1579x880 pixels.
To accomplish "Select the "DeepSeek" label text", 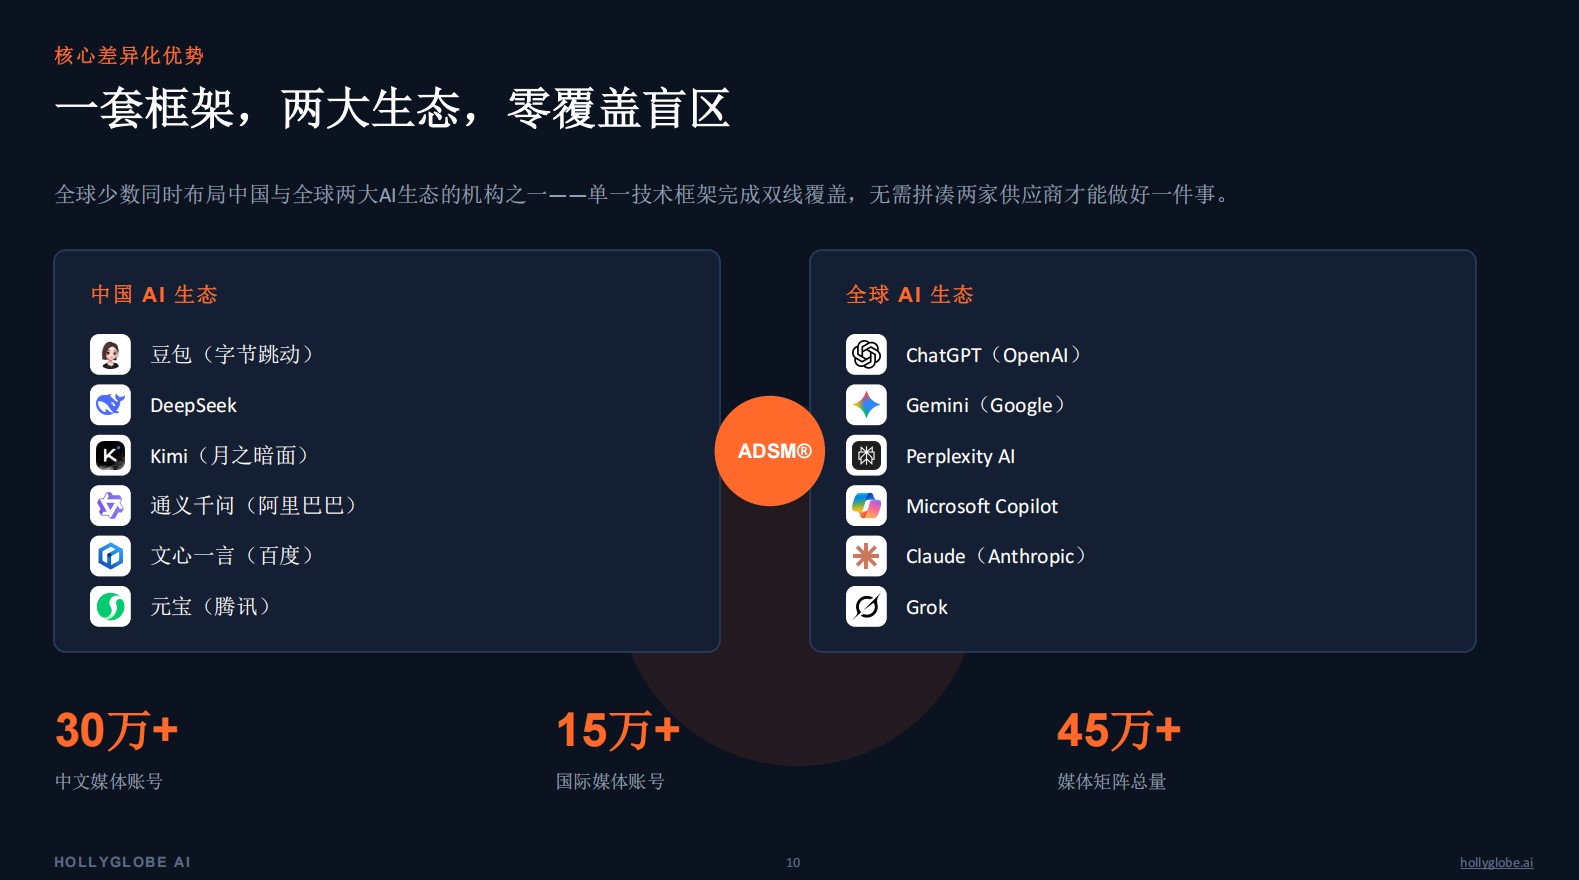I will [193, 405].
